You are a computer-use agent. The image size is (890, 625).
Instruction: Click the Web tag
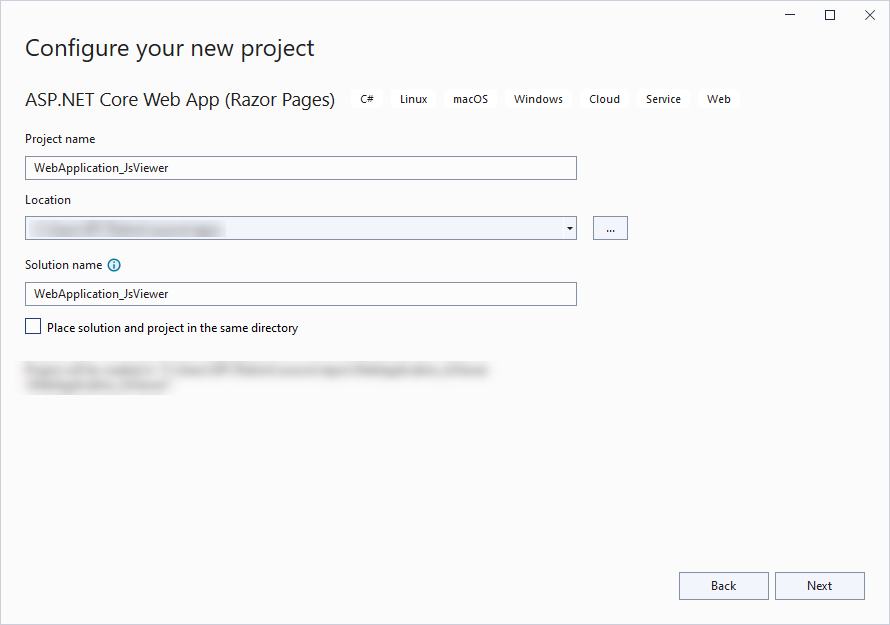pos(719,99)
